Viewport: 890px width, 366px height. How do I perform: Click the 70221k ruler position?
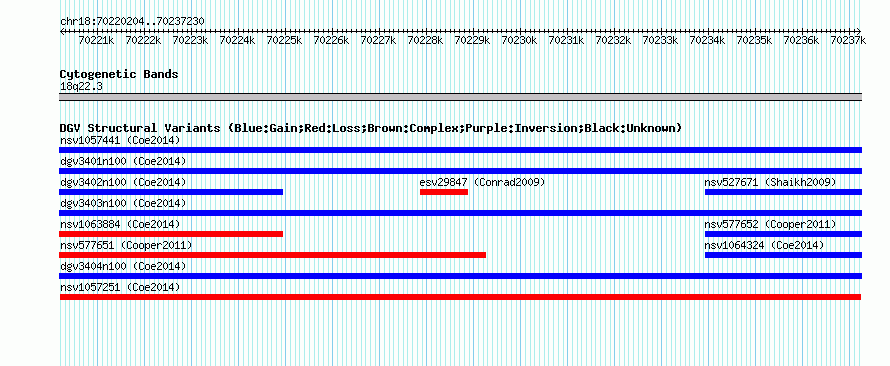pyautogui.click(x=96, y=40)
